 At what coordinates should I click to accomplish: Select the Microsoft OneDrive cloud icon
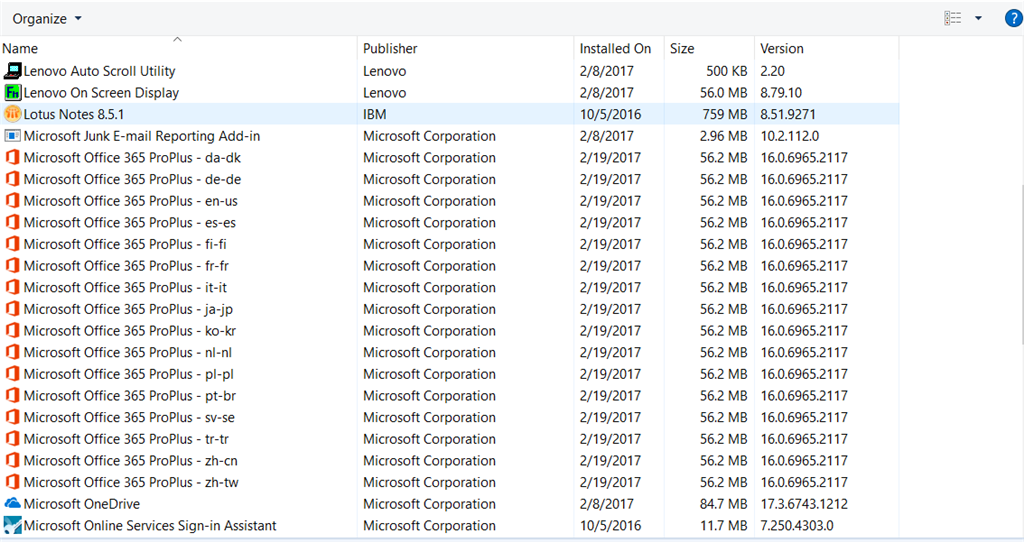(13, 504)
